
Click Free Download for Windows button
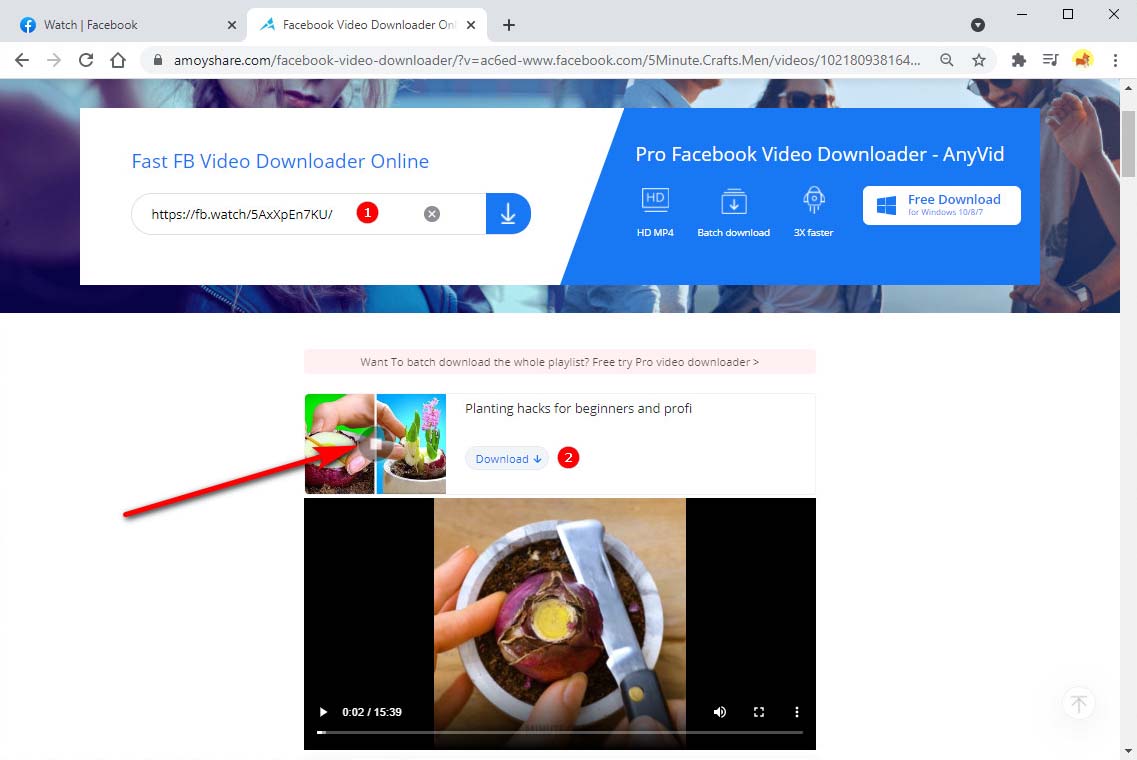pos(941,205)
